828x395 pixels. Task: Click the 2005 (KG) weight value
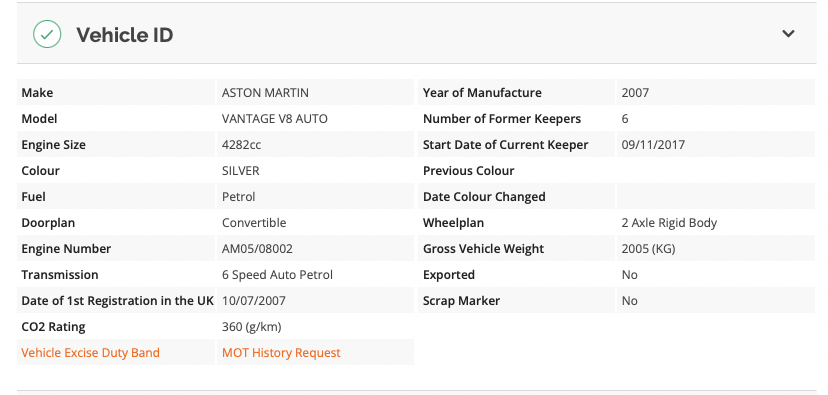tap(648, 248)
